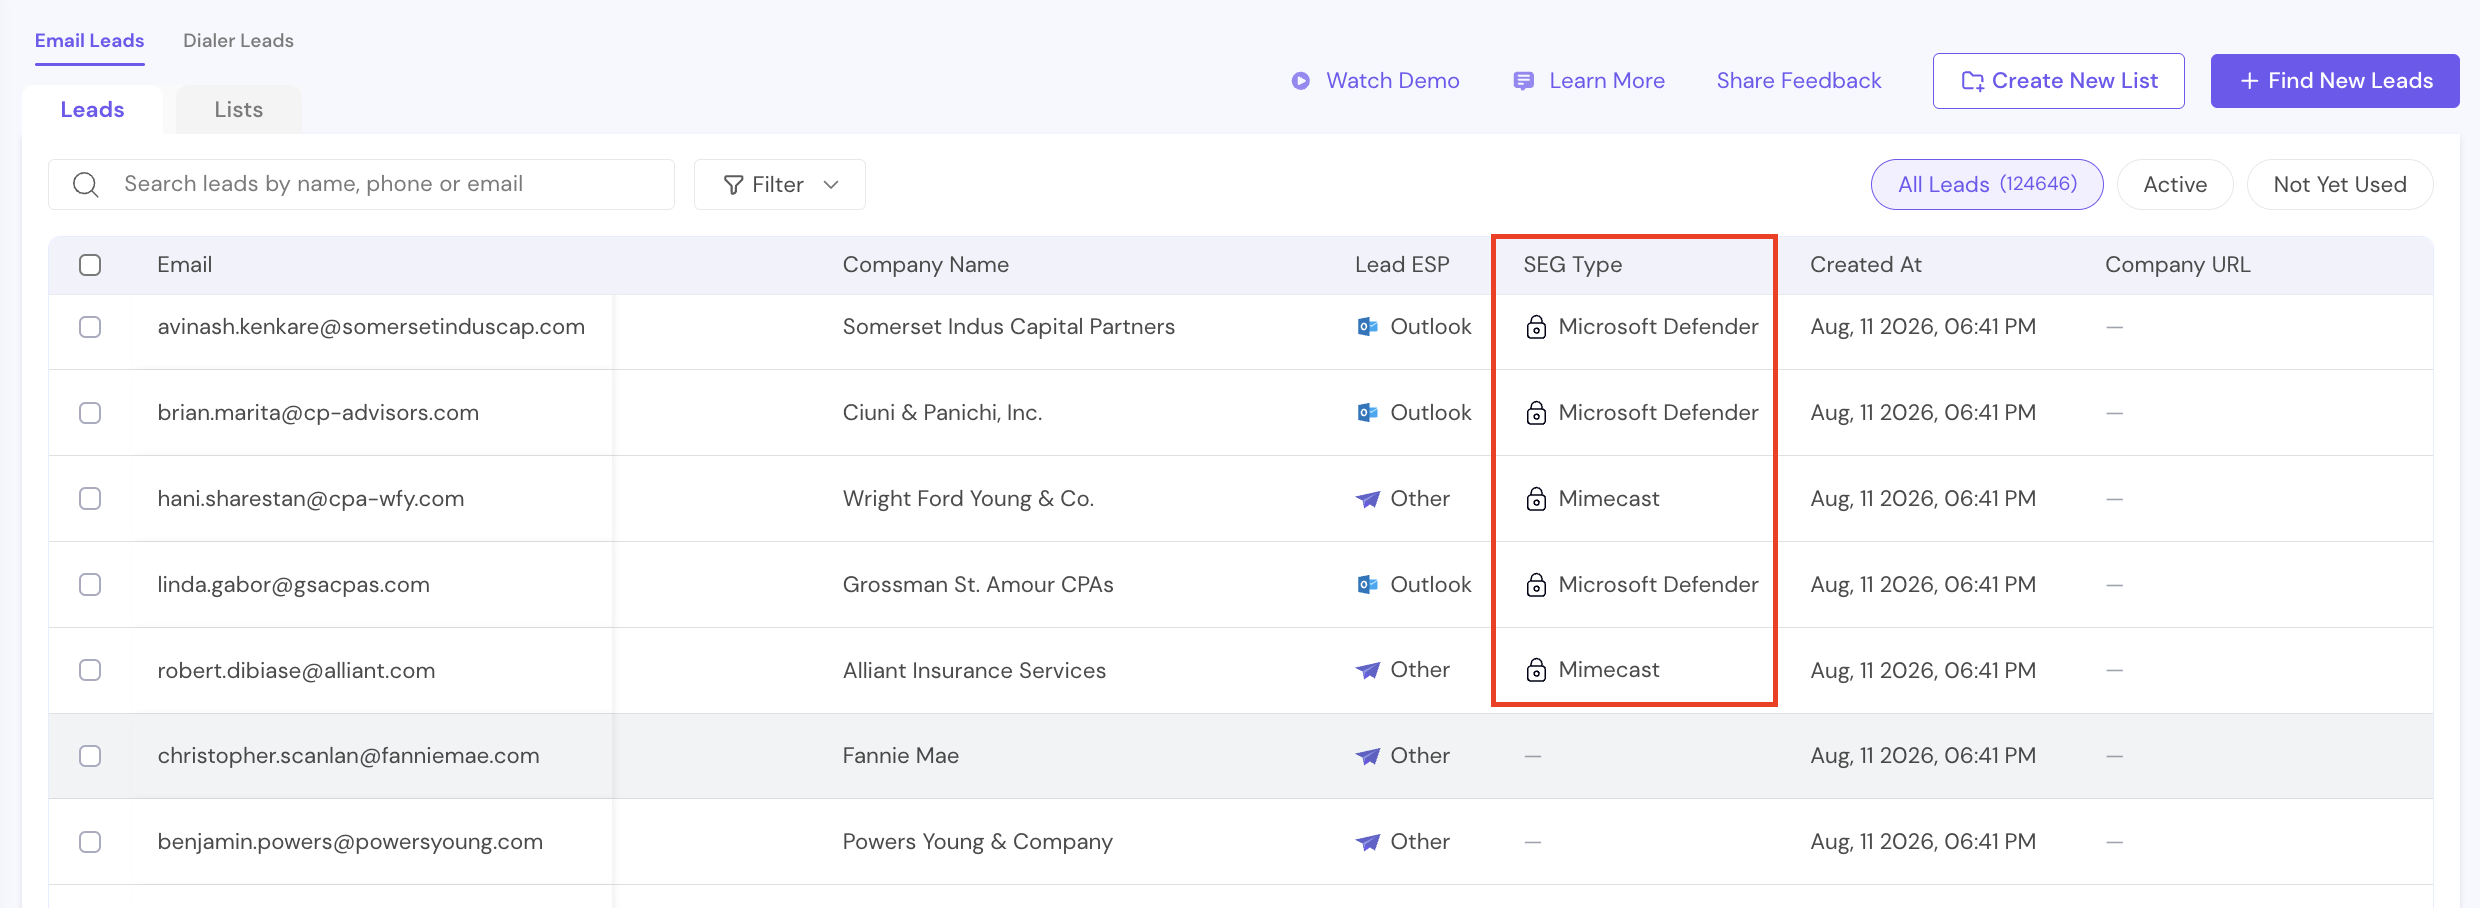Click the SEG Type column header
Screen dimensions: 2480x908
[x=1573, y=265]
